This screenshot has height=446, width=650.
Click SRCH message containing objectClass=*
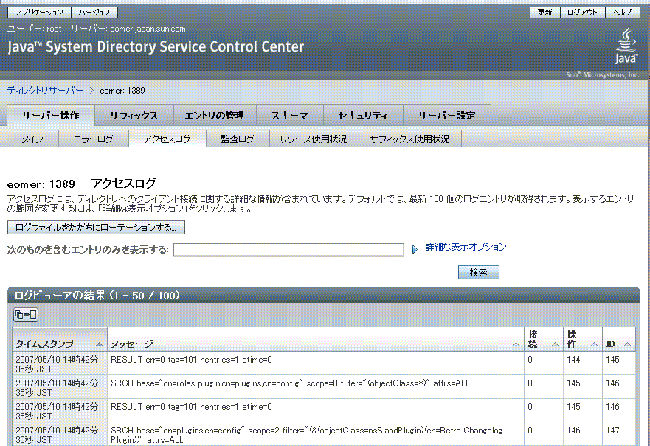pos(289,383)
